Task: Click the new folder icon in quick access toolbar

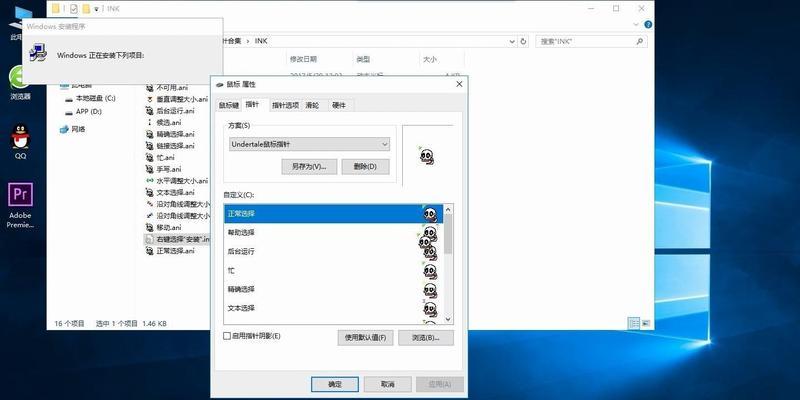Action: point(86,8)
